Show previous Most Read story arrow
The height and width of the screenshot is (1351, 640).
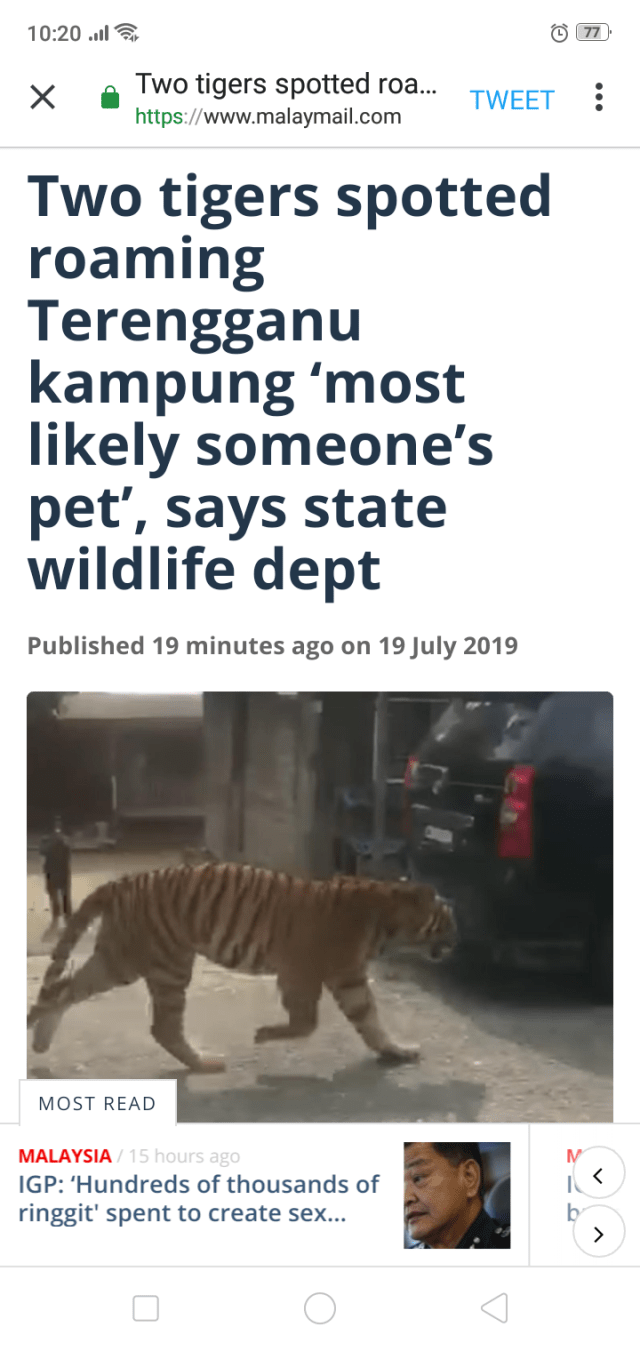click(599, 1175)
